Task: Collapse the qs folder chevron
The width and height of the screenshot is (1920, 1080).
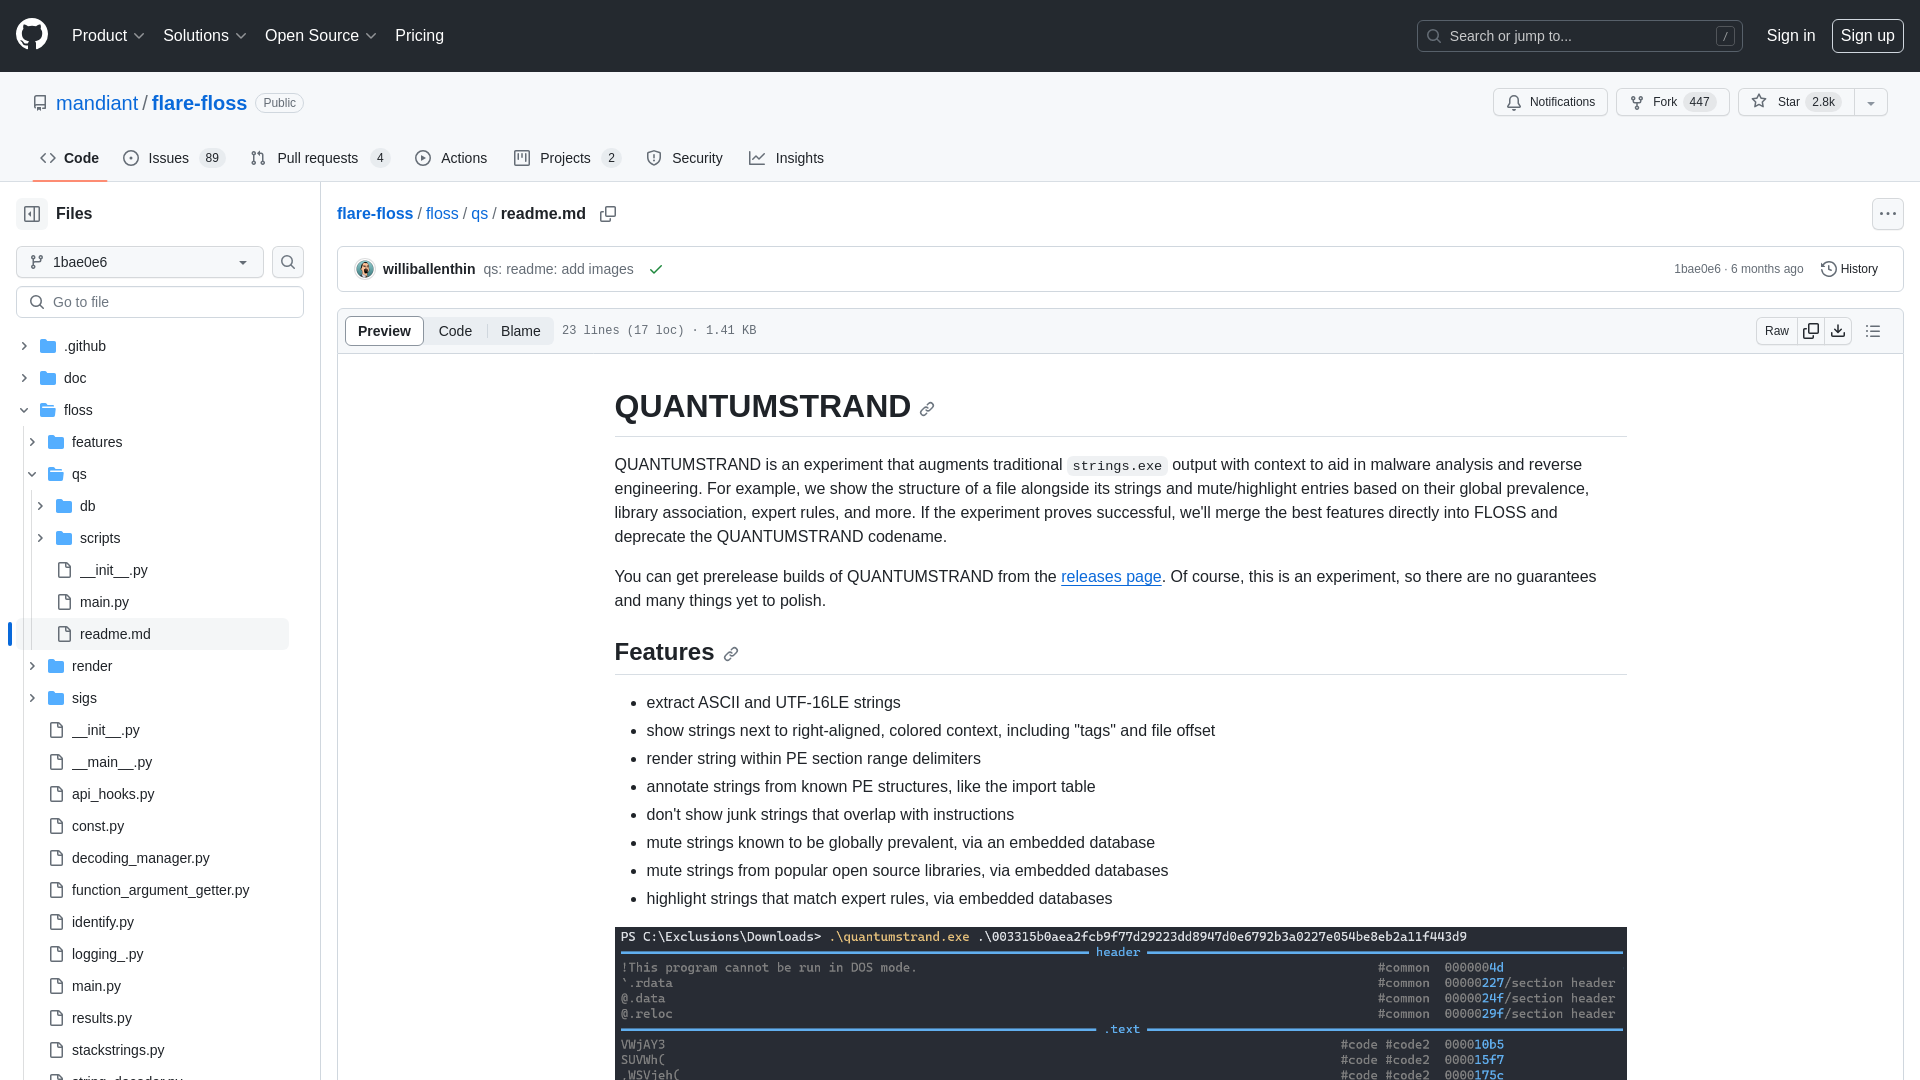Action: [x=32, y=474]
